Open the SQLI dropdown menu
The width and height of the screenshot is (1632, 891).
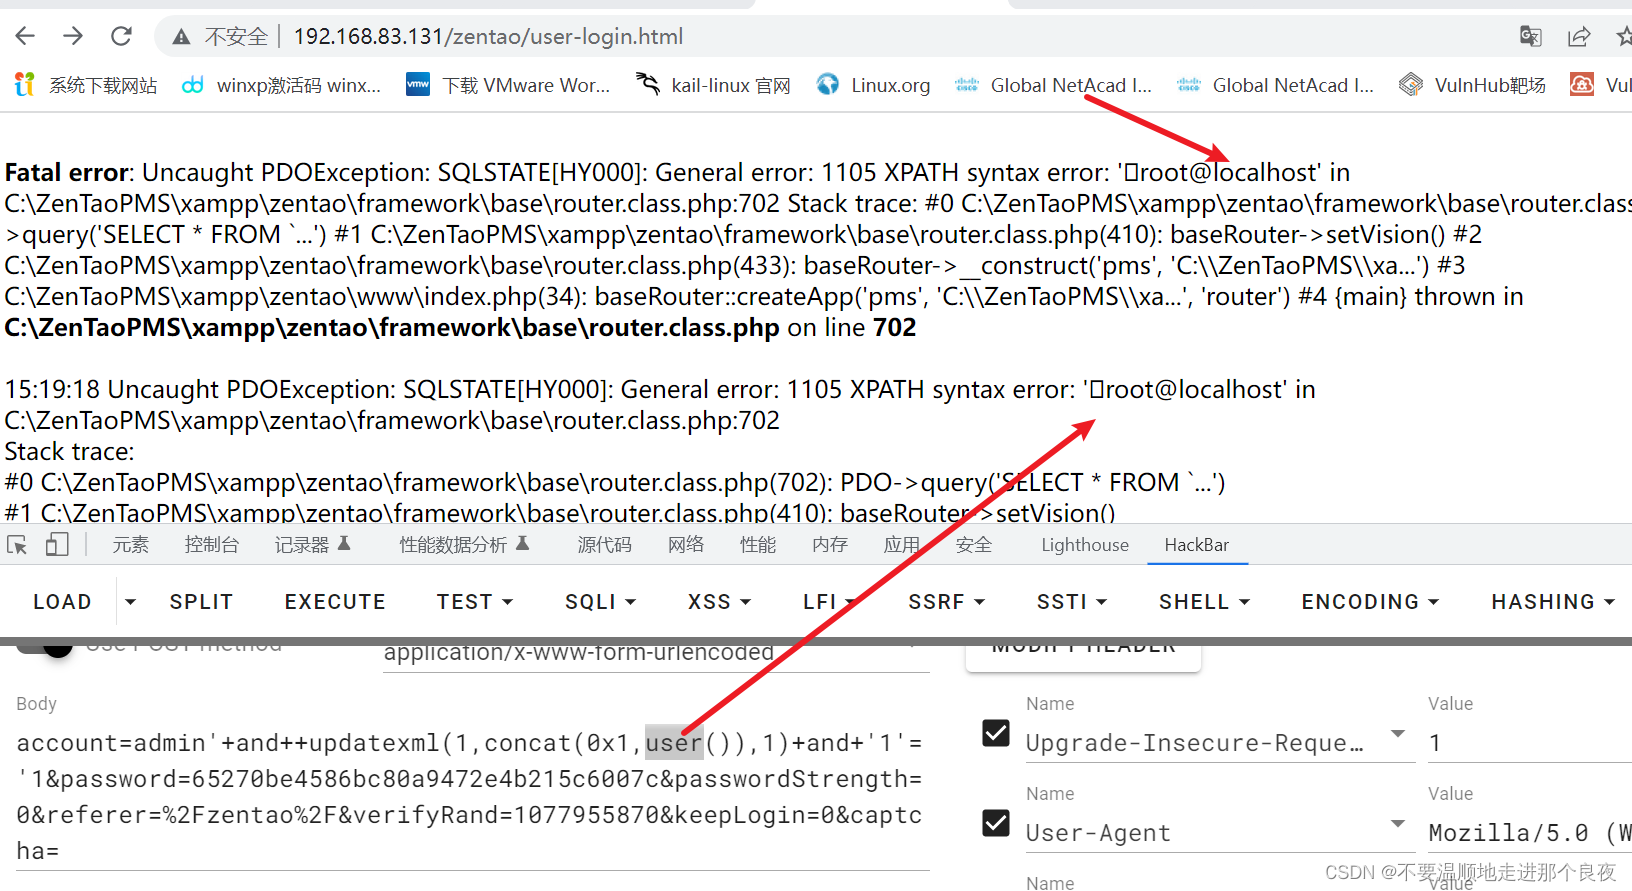point(601,602)
